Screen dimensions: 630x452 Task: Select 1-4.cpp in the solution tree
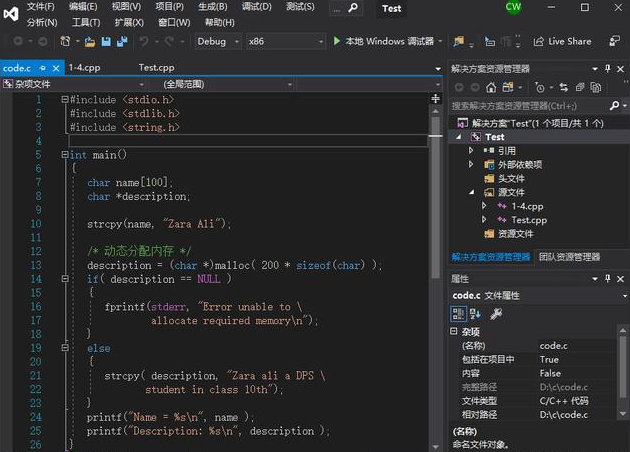tap(526, 206)
